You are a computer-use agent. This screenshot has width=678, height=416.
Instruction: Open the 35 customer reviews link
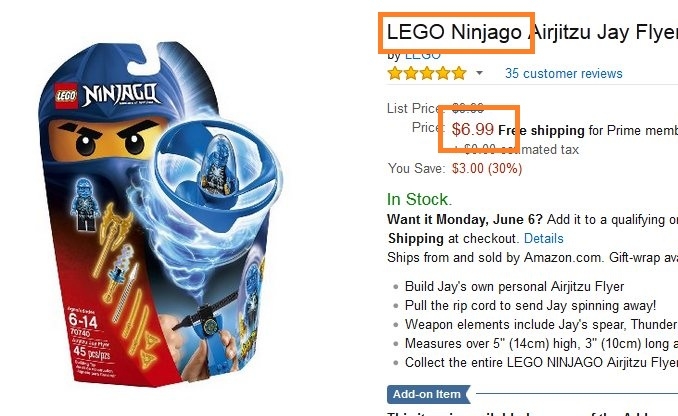click(563, 74)
